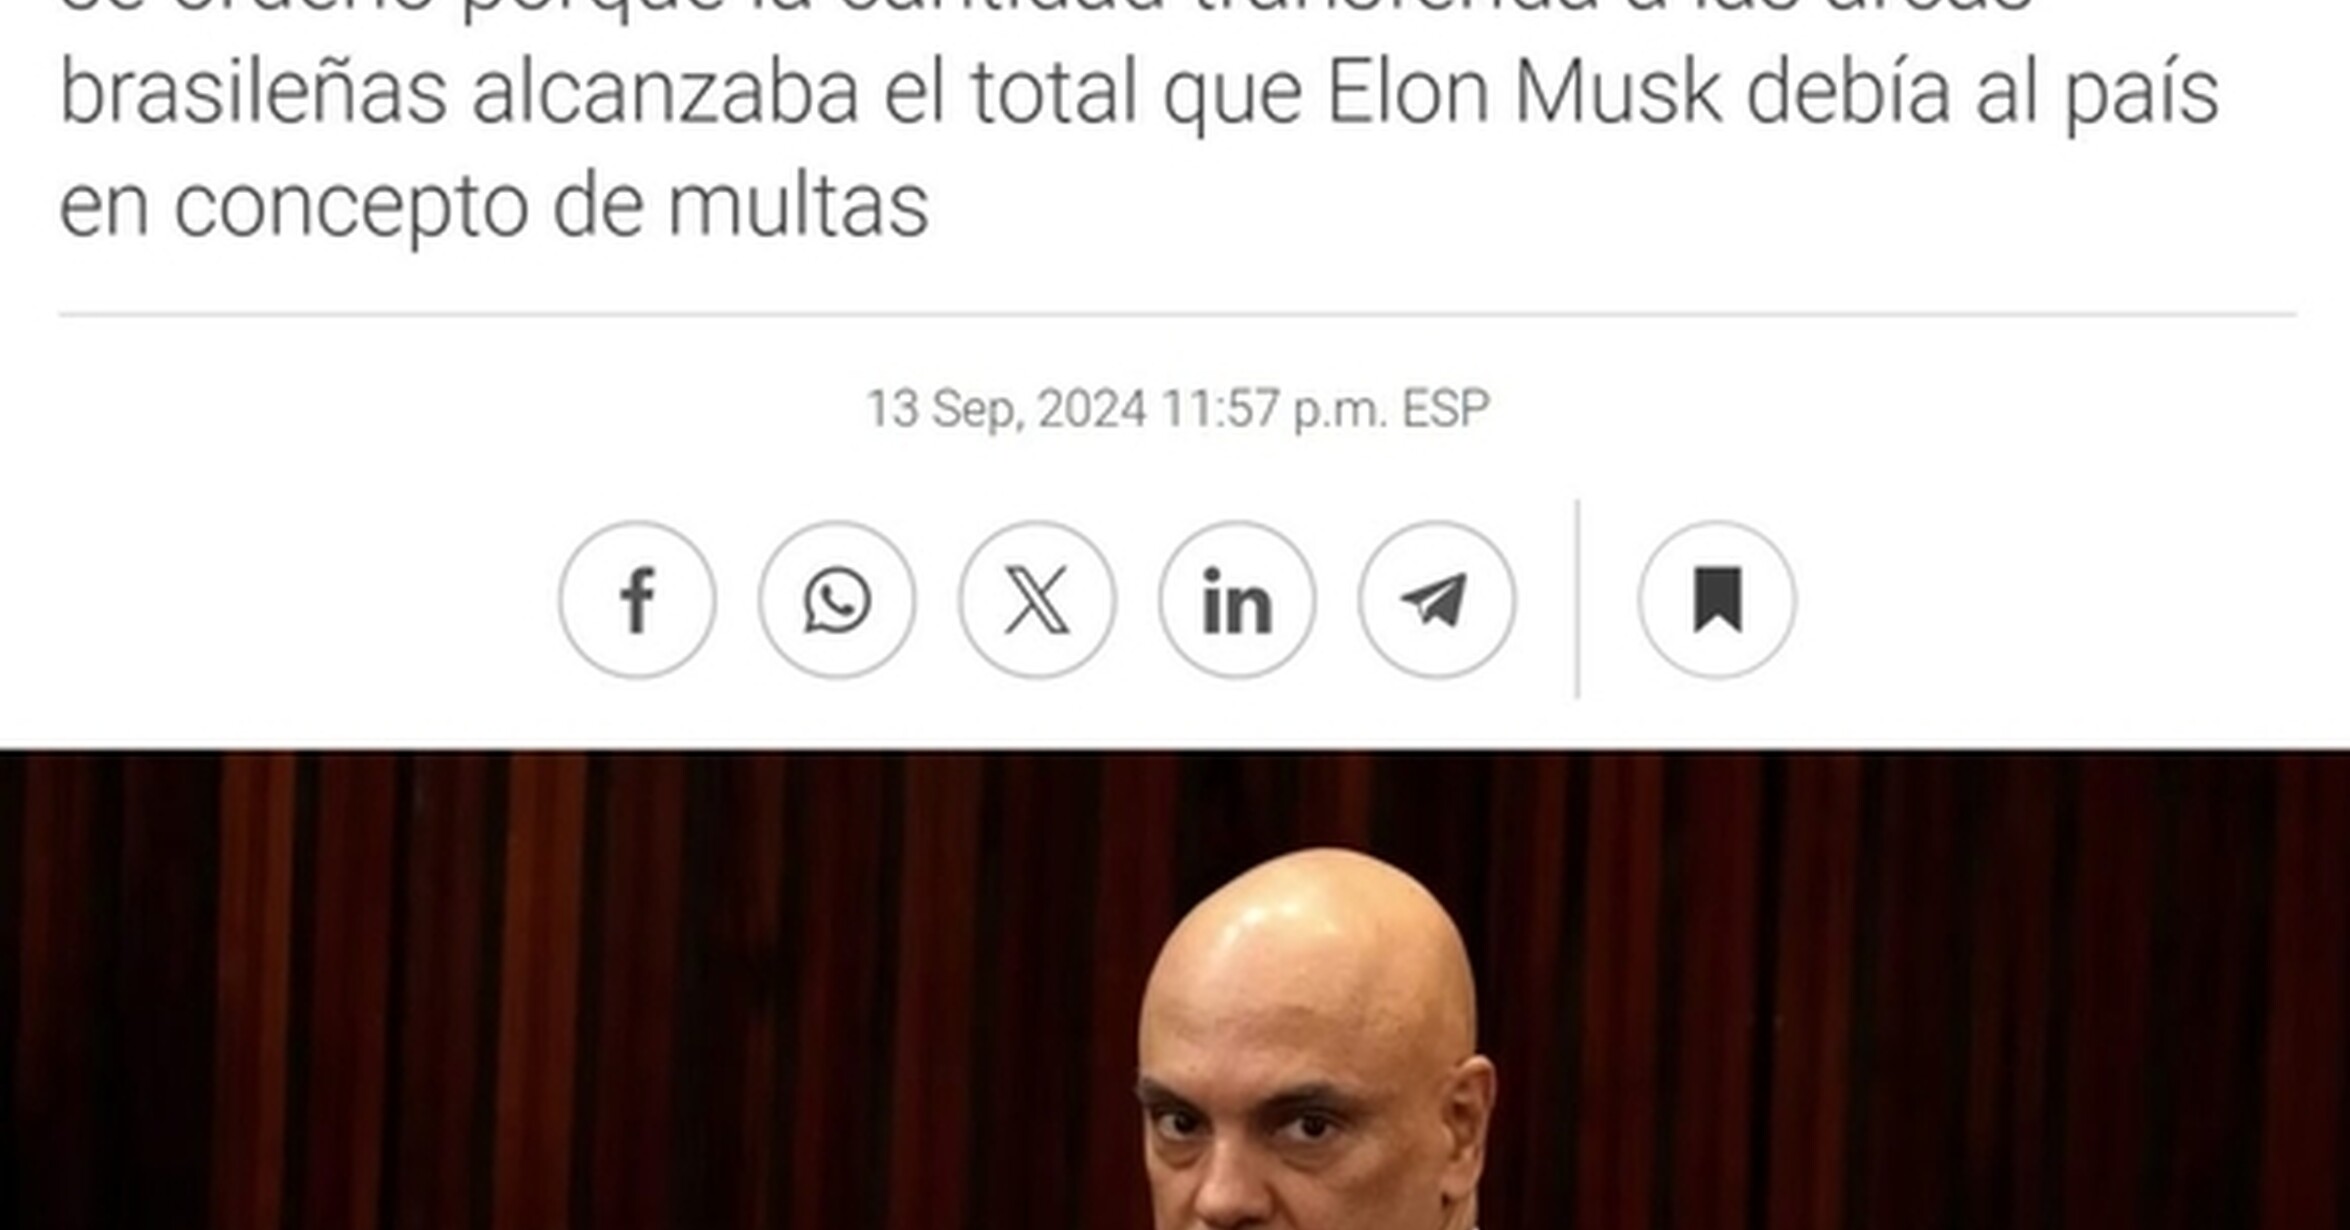Click the vertical separator beside the bookmark
The width and height of the screenshot is (2350, 1230).
tap(1578, 600)
